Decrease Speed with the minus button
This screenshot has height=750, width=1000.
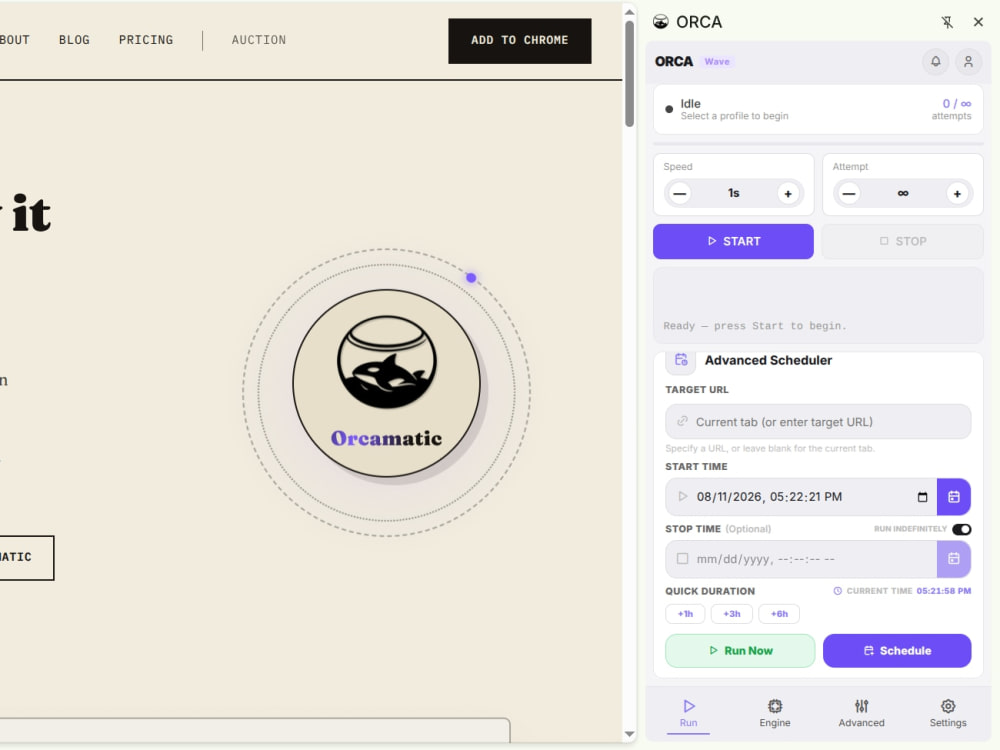[x=680, y=194]
